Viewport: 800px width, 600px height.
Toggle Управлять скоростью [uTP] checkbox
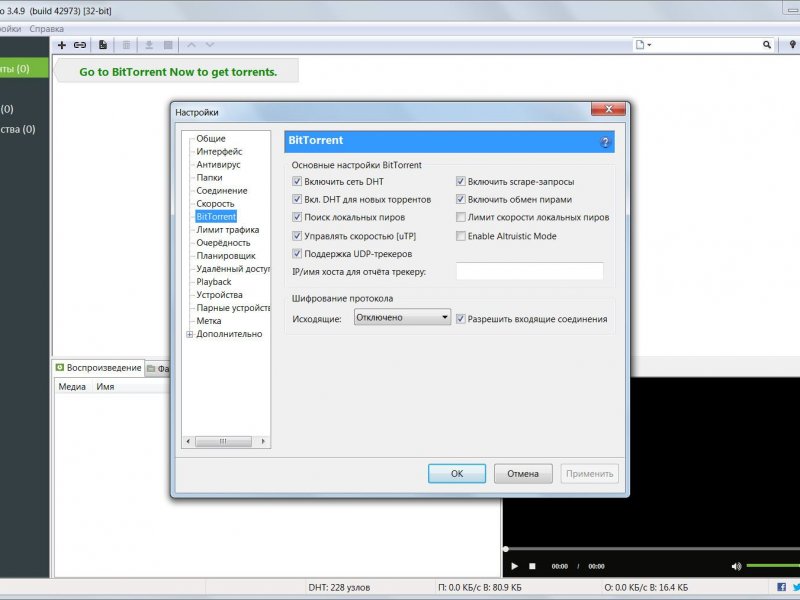pos(297,236)
